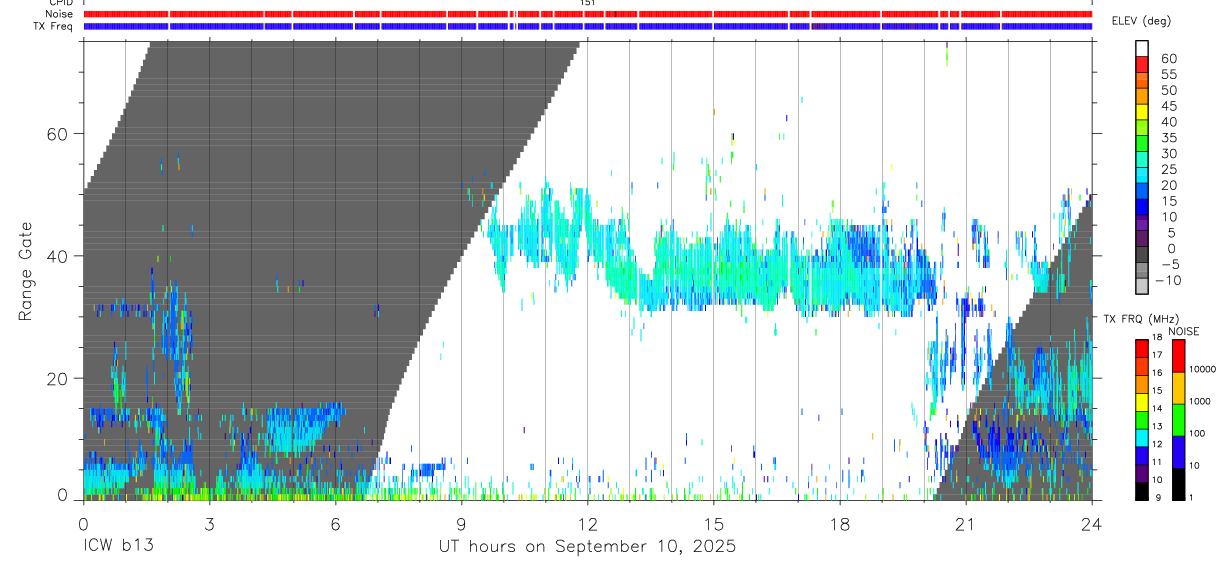The height and width of the screenshot is (567, 1228).
Task: Click the −10 label on ELEV color bar
Action: (1167, 281)
